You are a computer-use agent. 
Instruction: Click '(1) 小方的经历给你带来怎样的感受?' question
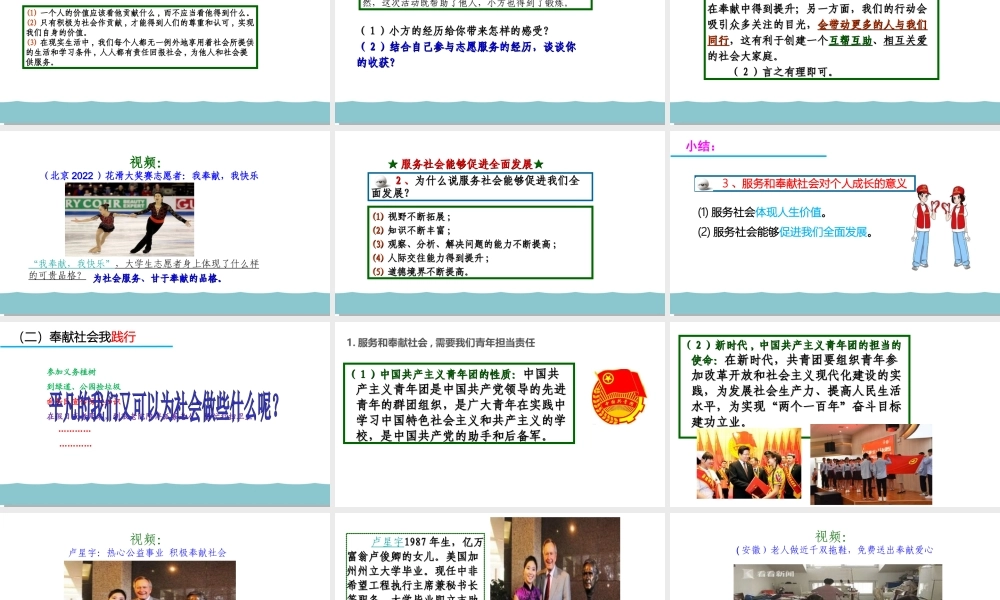point(455,31)
